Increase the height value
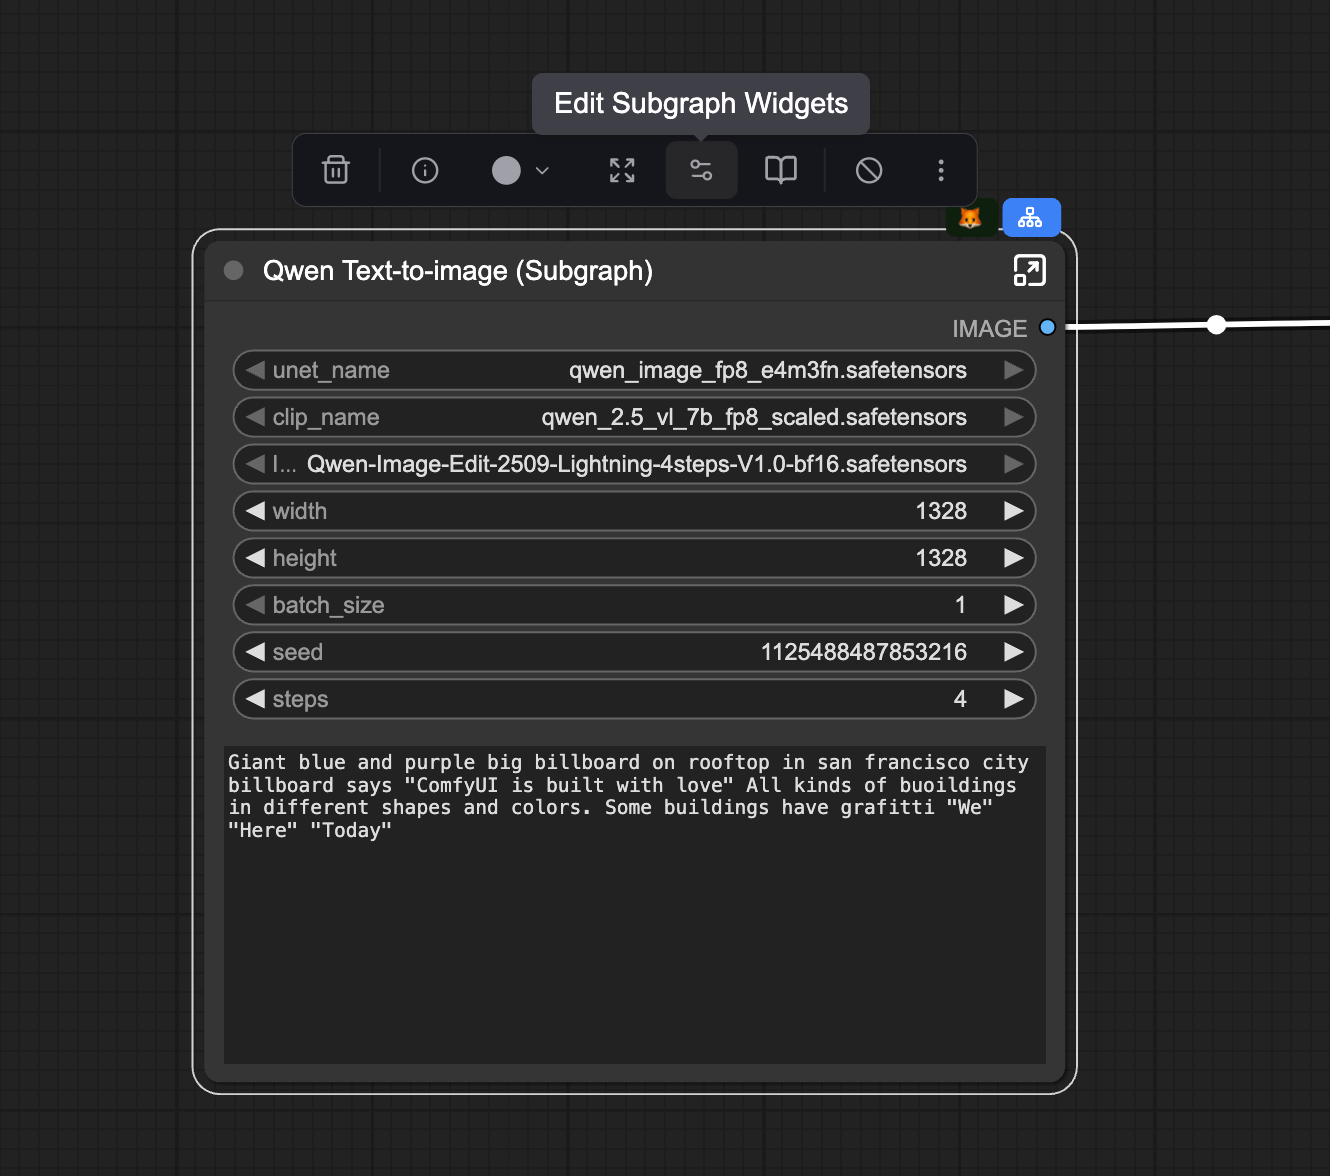This screenshot has width=1330, height=1176. 1014,558
